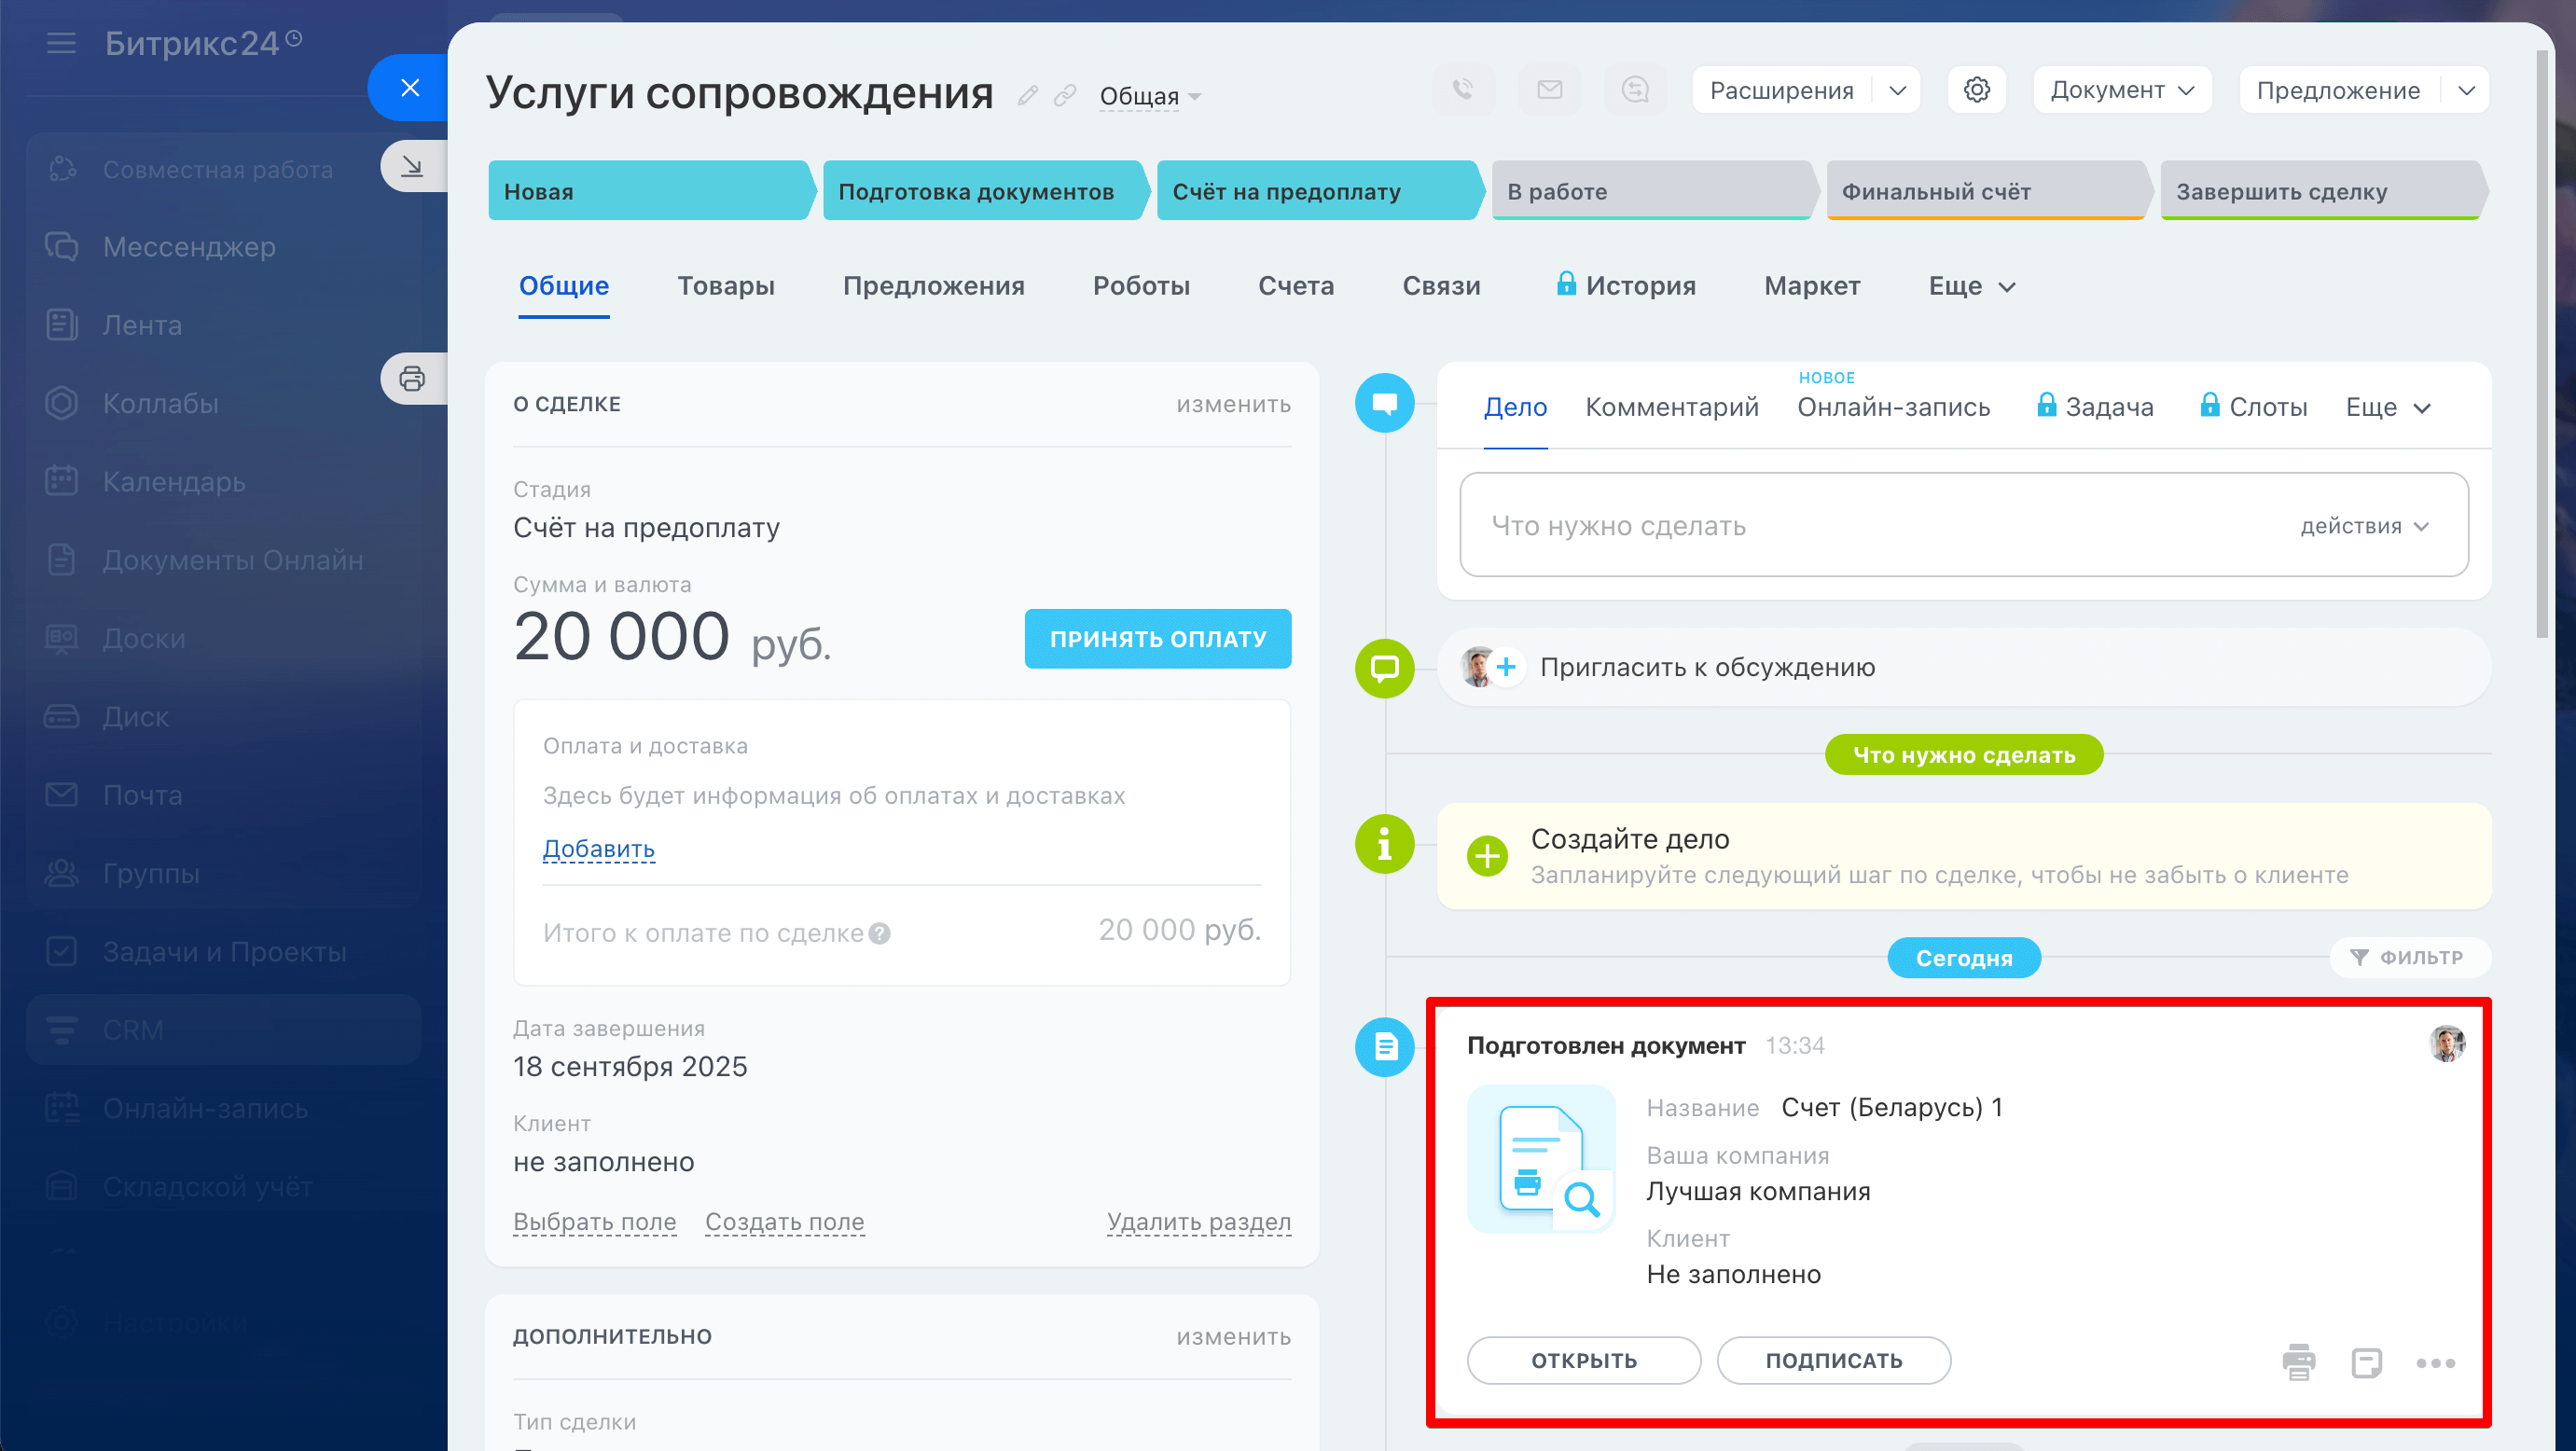Switch to Предложения tab
This screenshot has width=2576, height=1451.
[x=933, y=286]
